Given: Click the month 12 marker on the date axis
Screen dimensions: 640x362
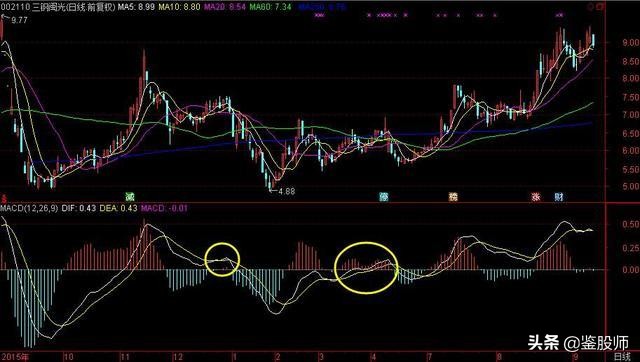Looking at the screenshot, I should (x=178, y=358).
